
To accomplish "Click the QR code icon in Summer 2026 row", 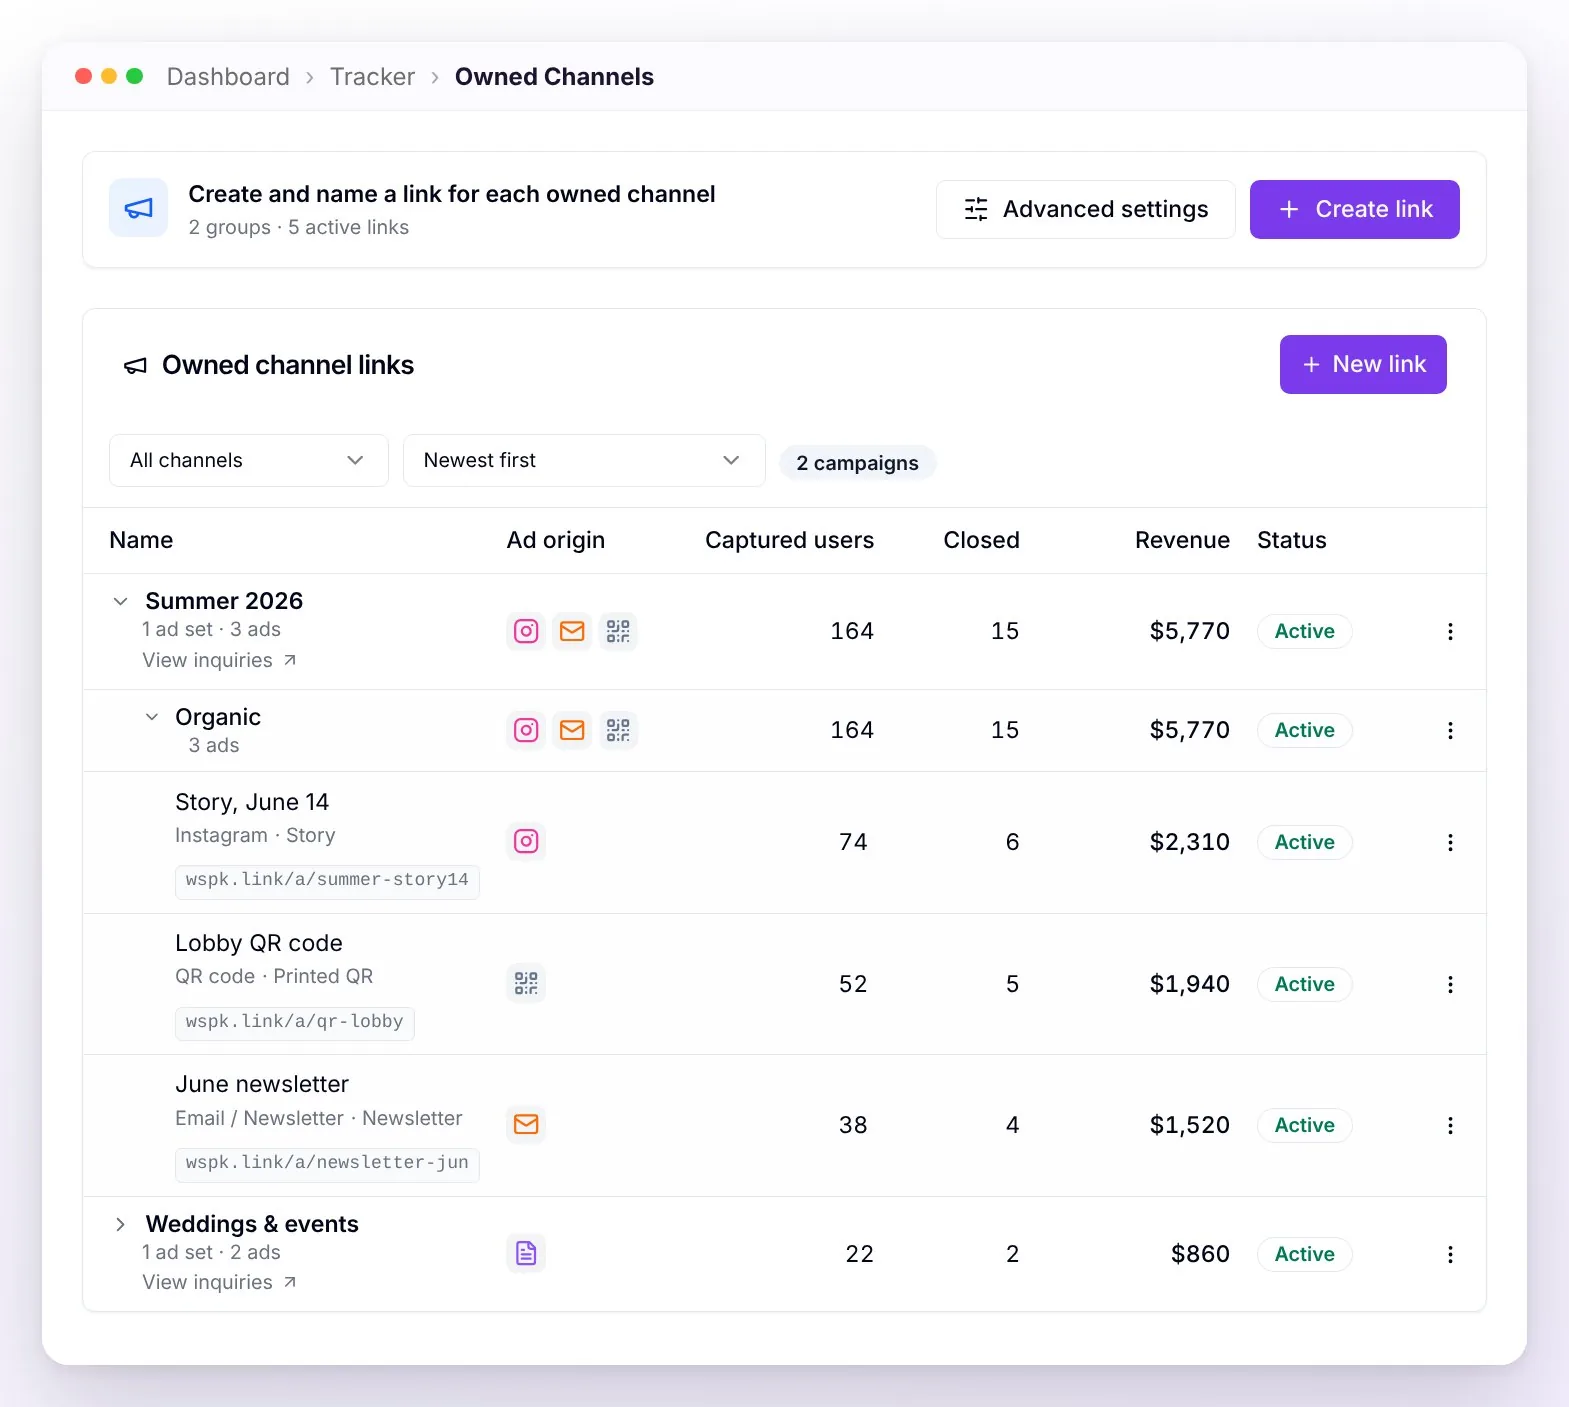I will pos(618,631).
